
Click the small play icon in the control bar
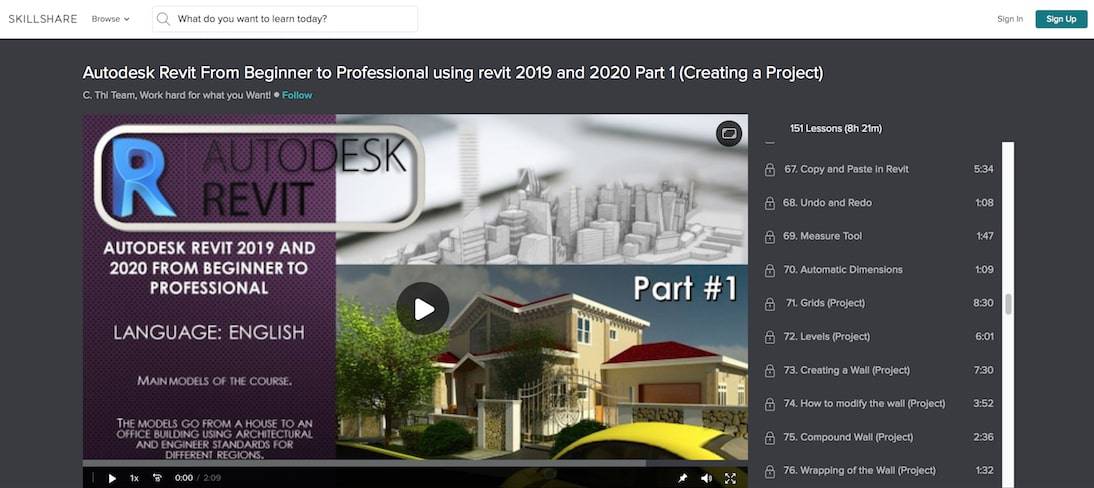click(112, 478)
